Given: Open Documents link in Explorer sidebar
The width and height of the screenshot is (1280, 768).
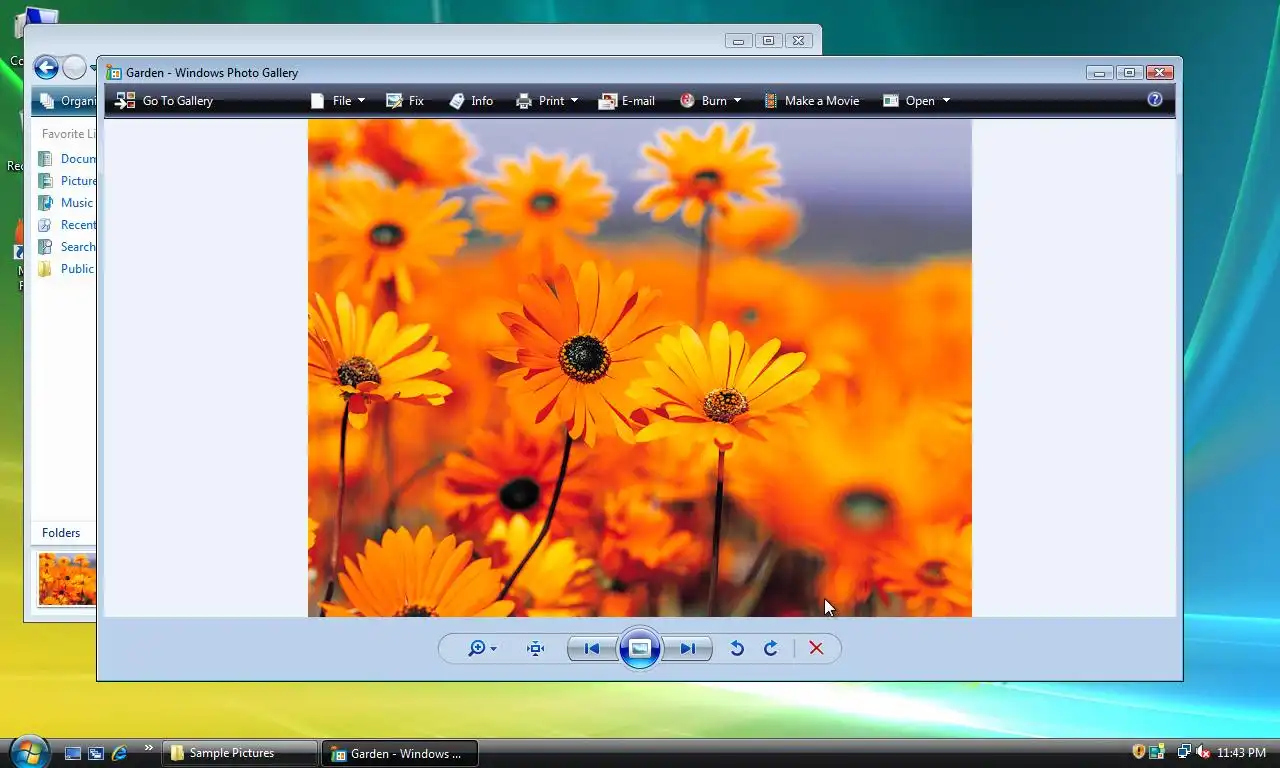Looking at the screenshot, I should [x=78, y=158].
